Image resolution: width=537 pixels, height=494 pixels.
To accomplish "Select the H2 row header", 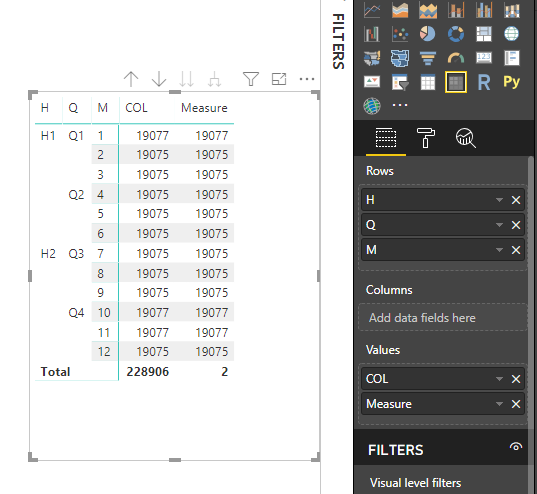I will tap(48, 254).
